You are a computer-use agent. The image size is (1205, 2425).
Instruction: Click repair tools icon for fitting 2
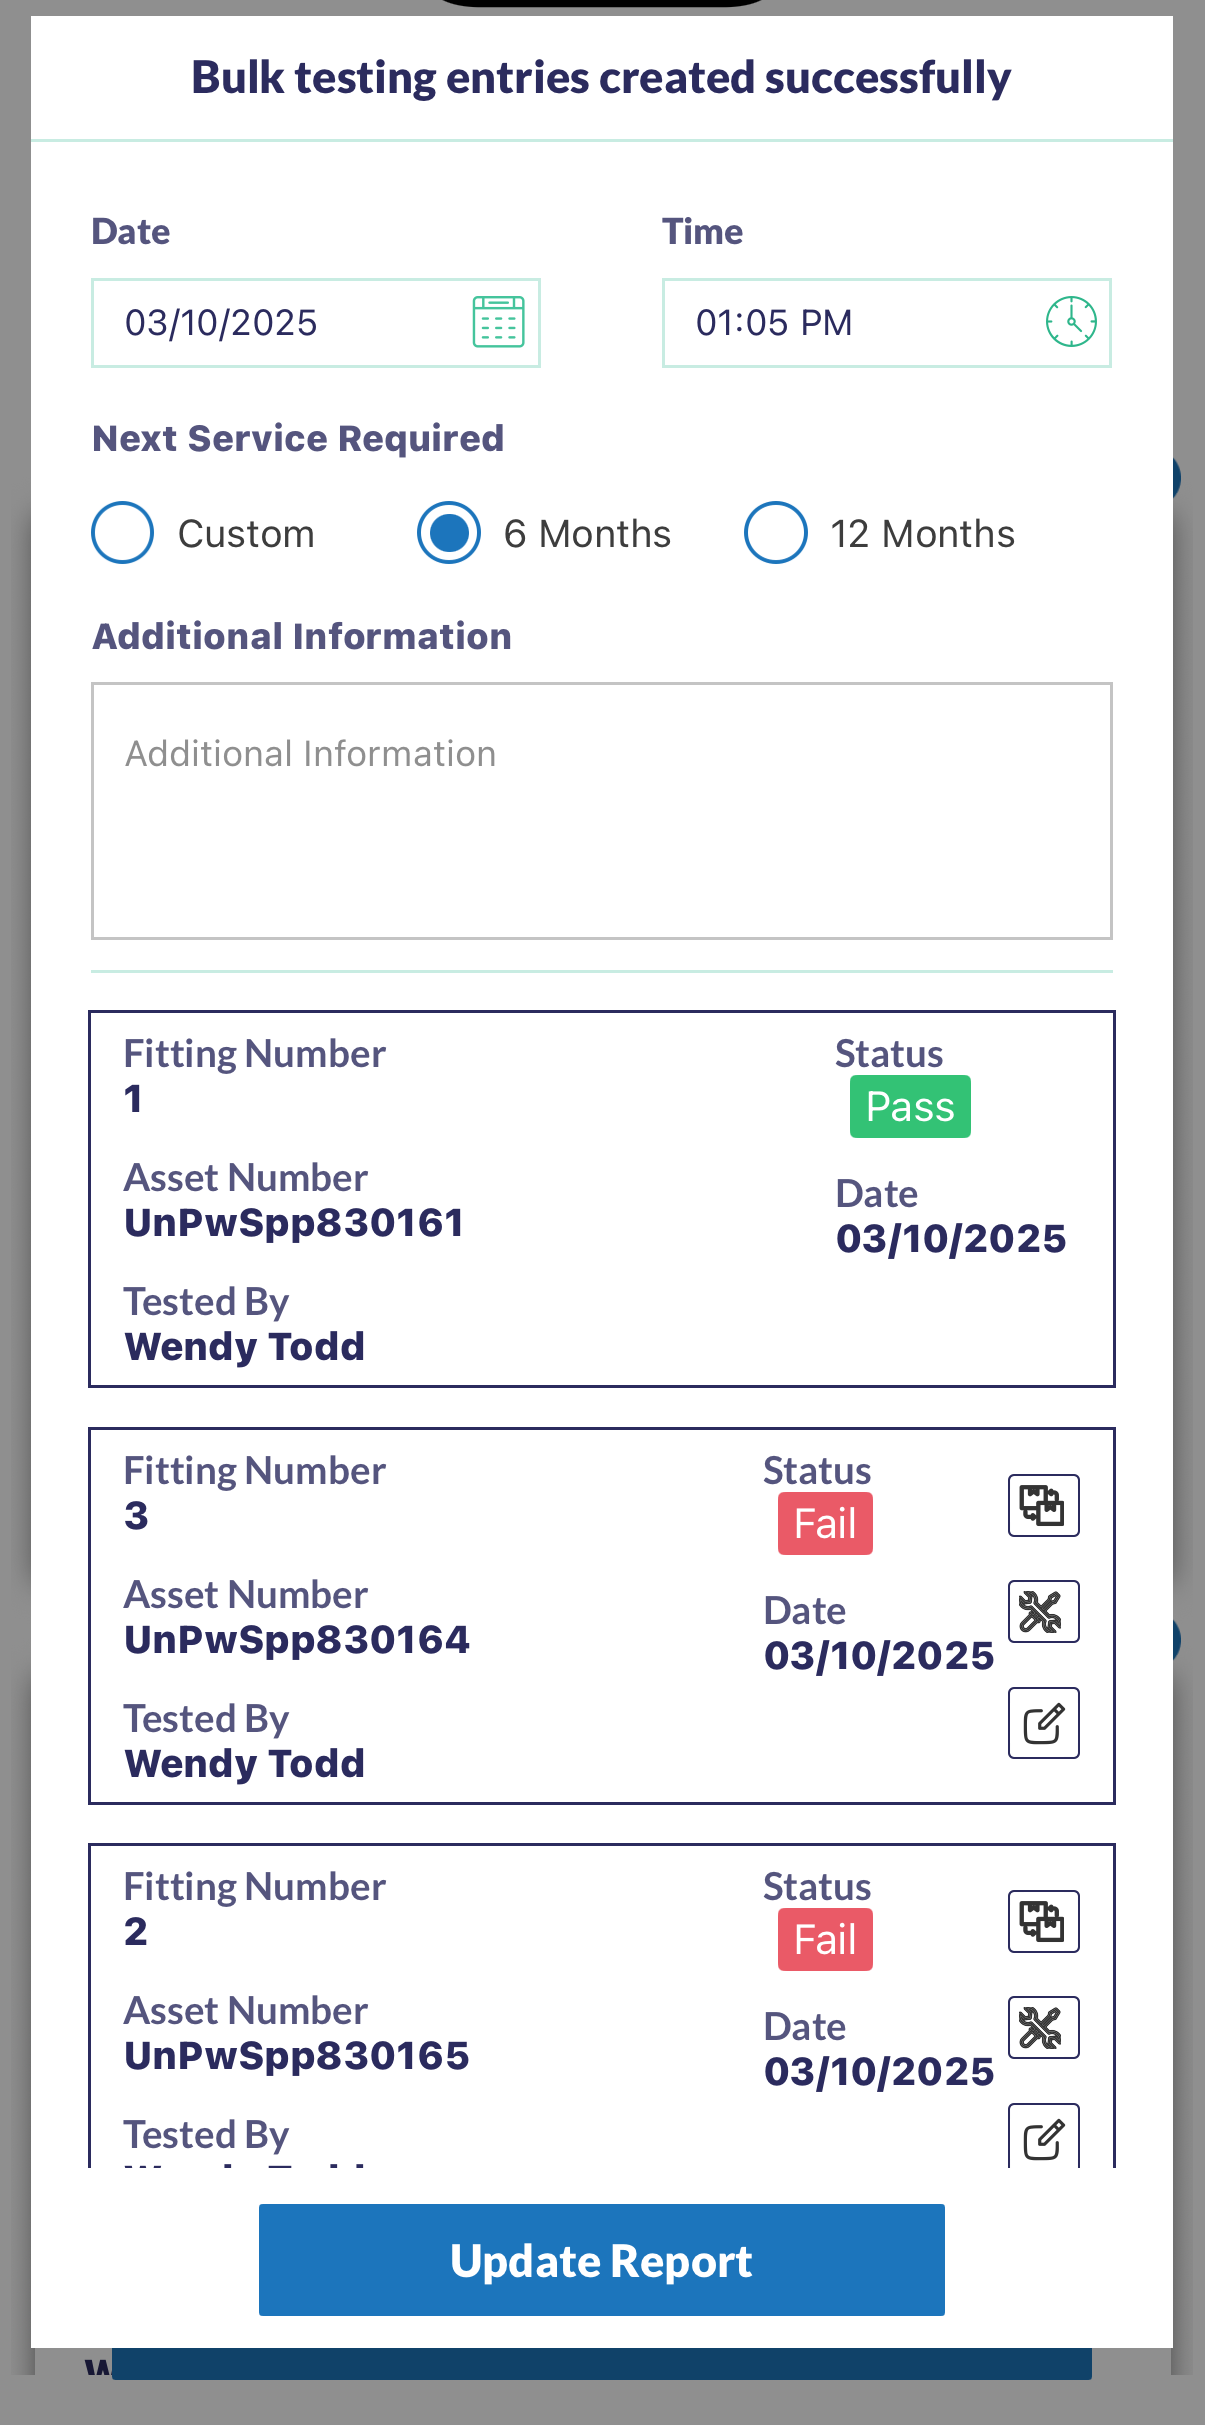click(1043, 2027)
